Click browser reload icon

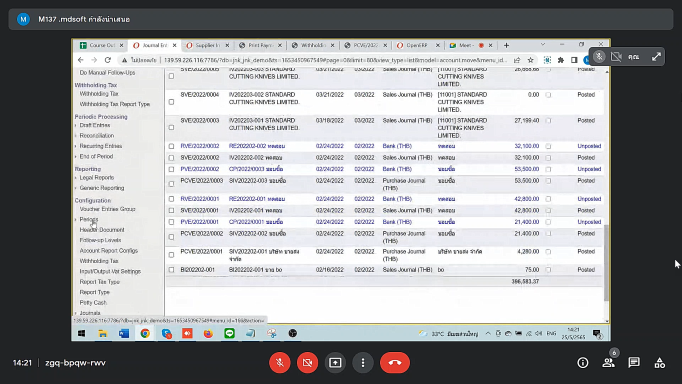108,60
